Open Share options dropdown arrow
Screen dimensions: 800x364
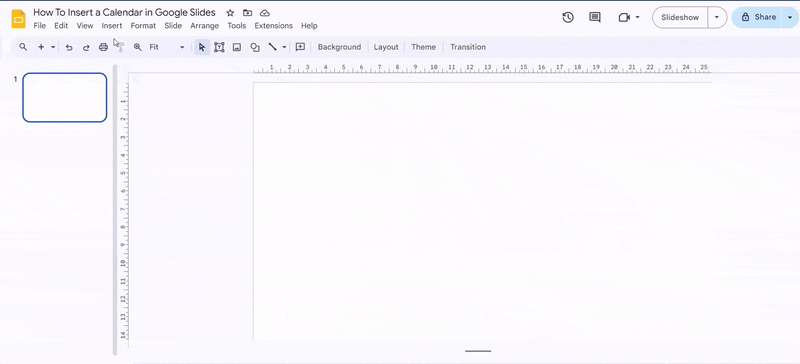790,17
